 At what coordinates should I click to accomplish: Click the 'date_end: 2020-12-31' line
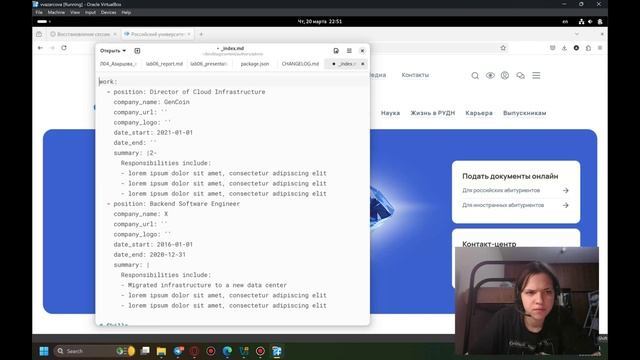click(x=149, y=254)
